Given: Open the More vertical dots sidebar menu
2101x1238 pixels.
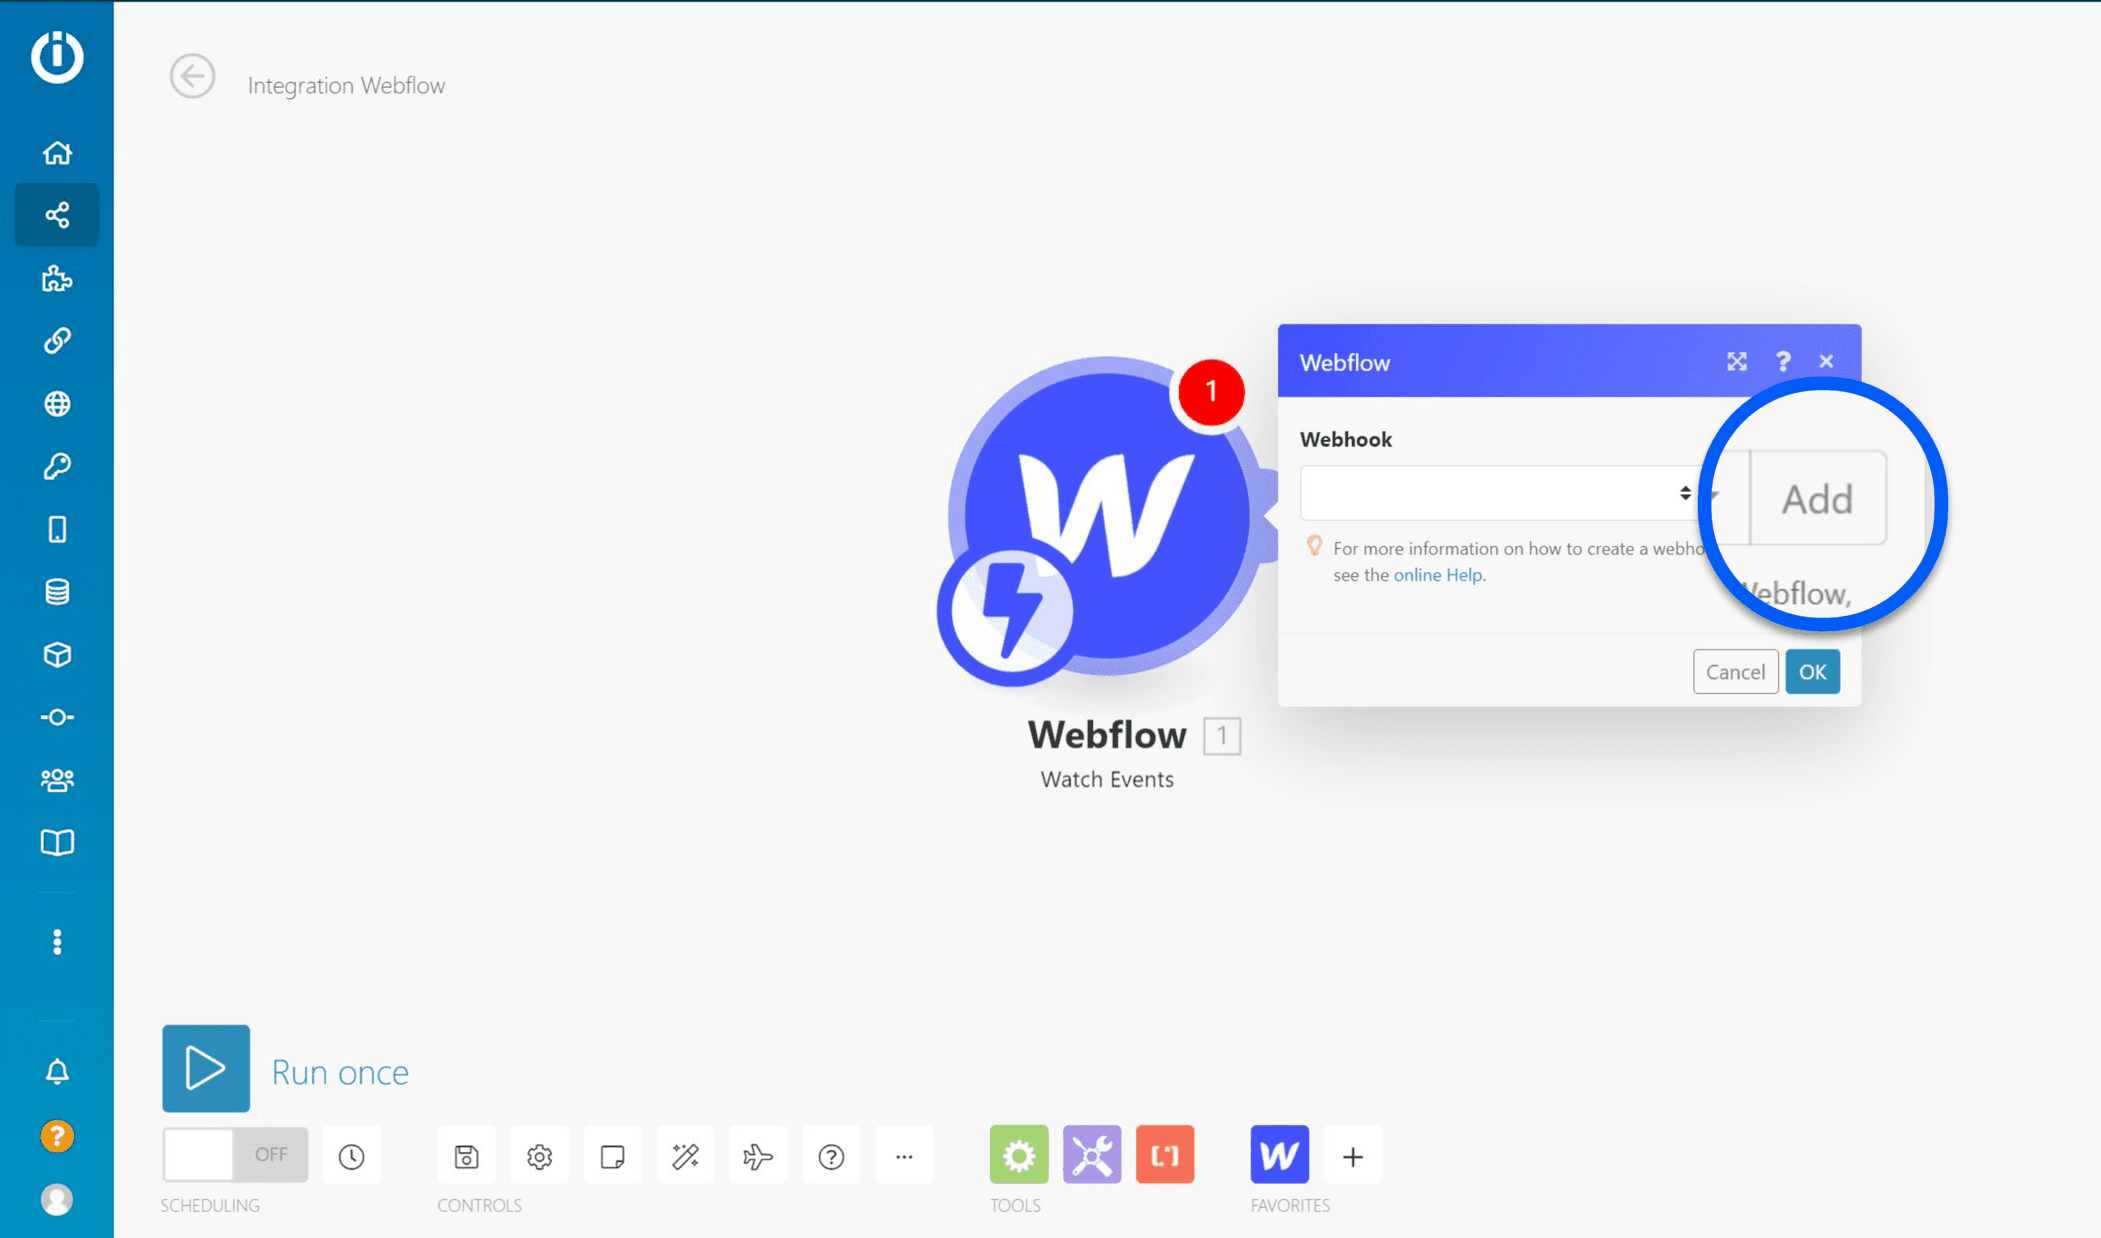Looking at the screenshot, I should (x=57, y=942).
